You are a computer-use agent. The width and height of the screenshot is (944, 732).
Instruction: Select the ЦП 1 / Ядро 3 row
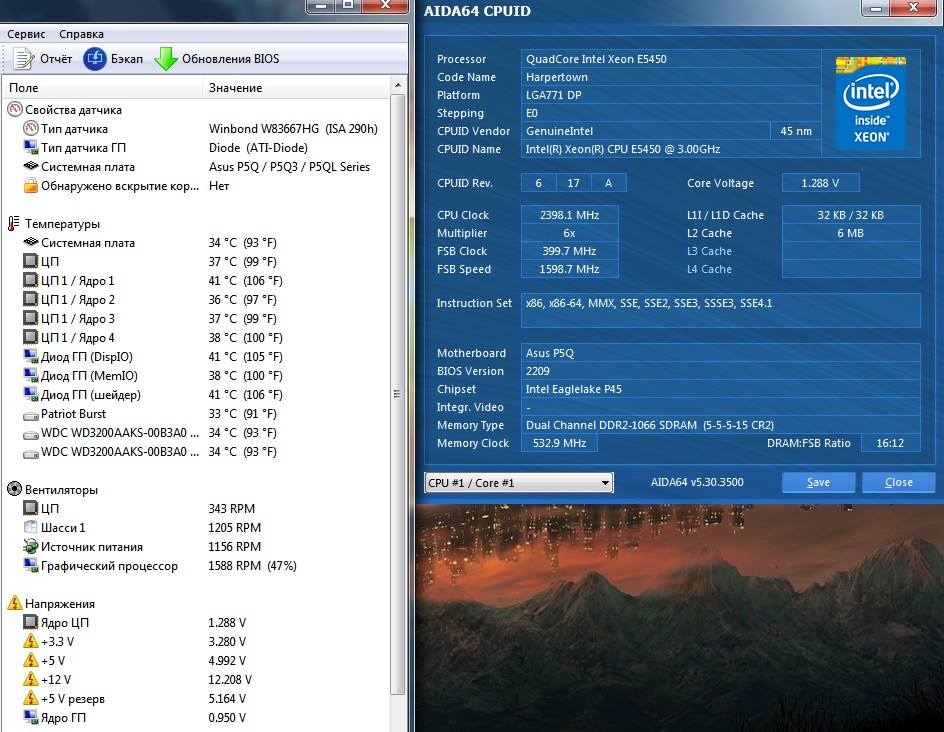(196, 318)
